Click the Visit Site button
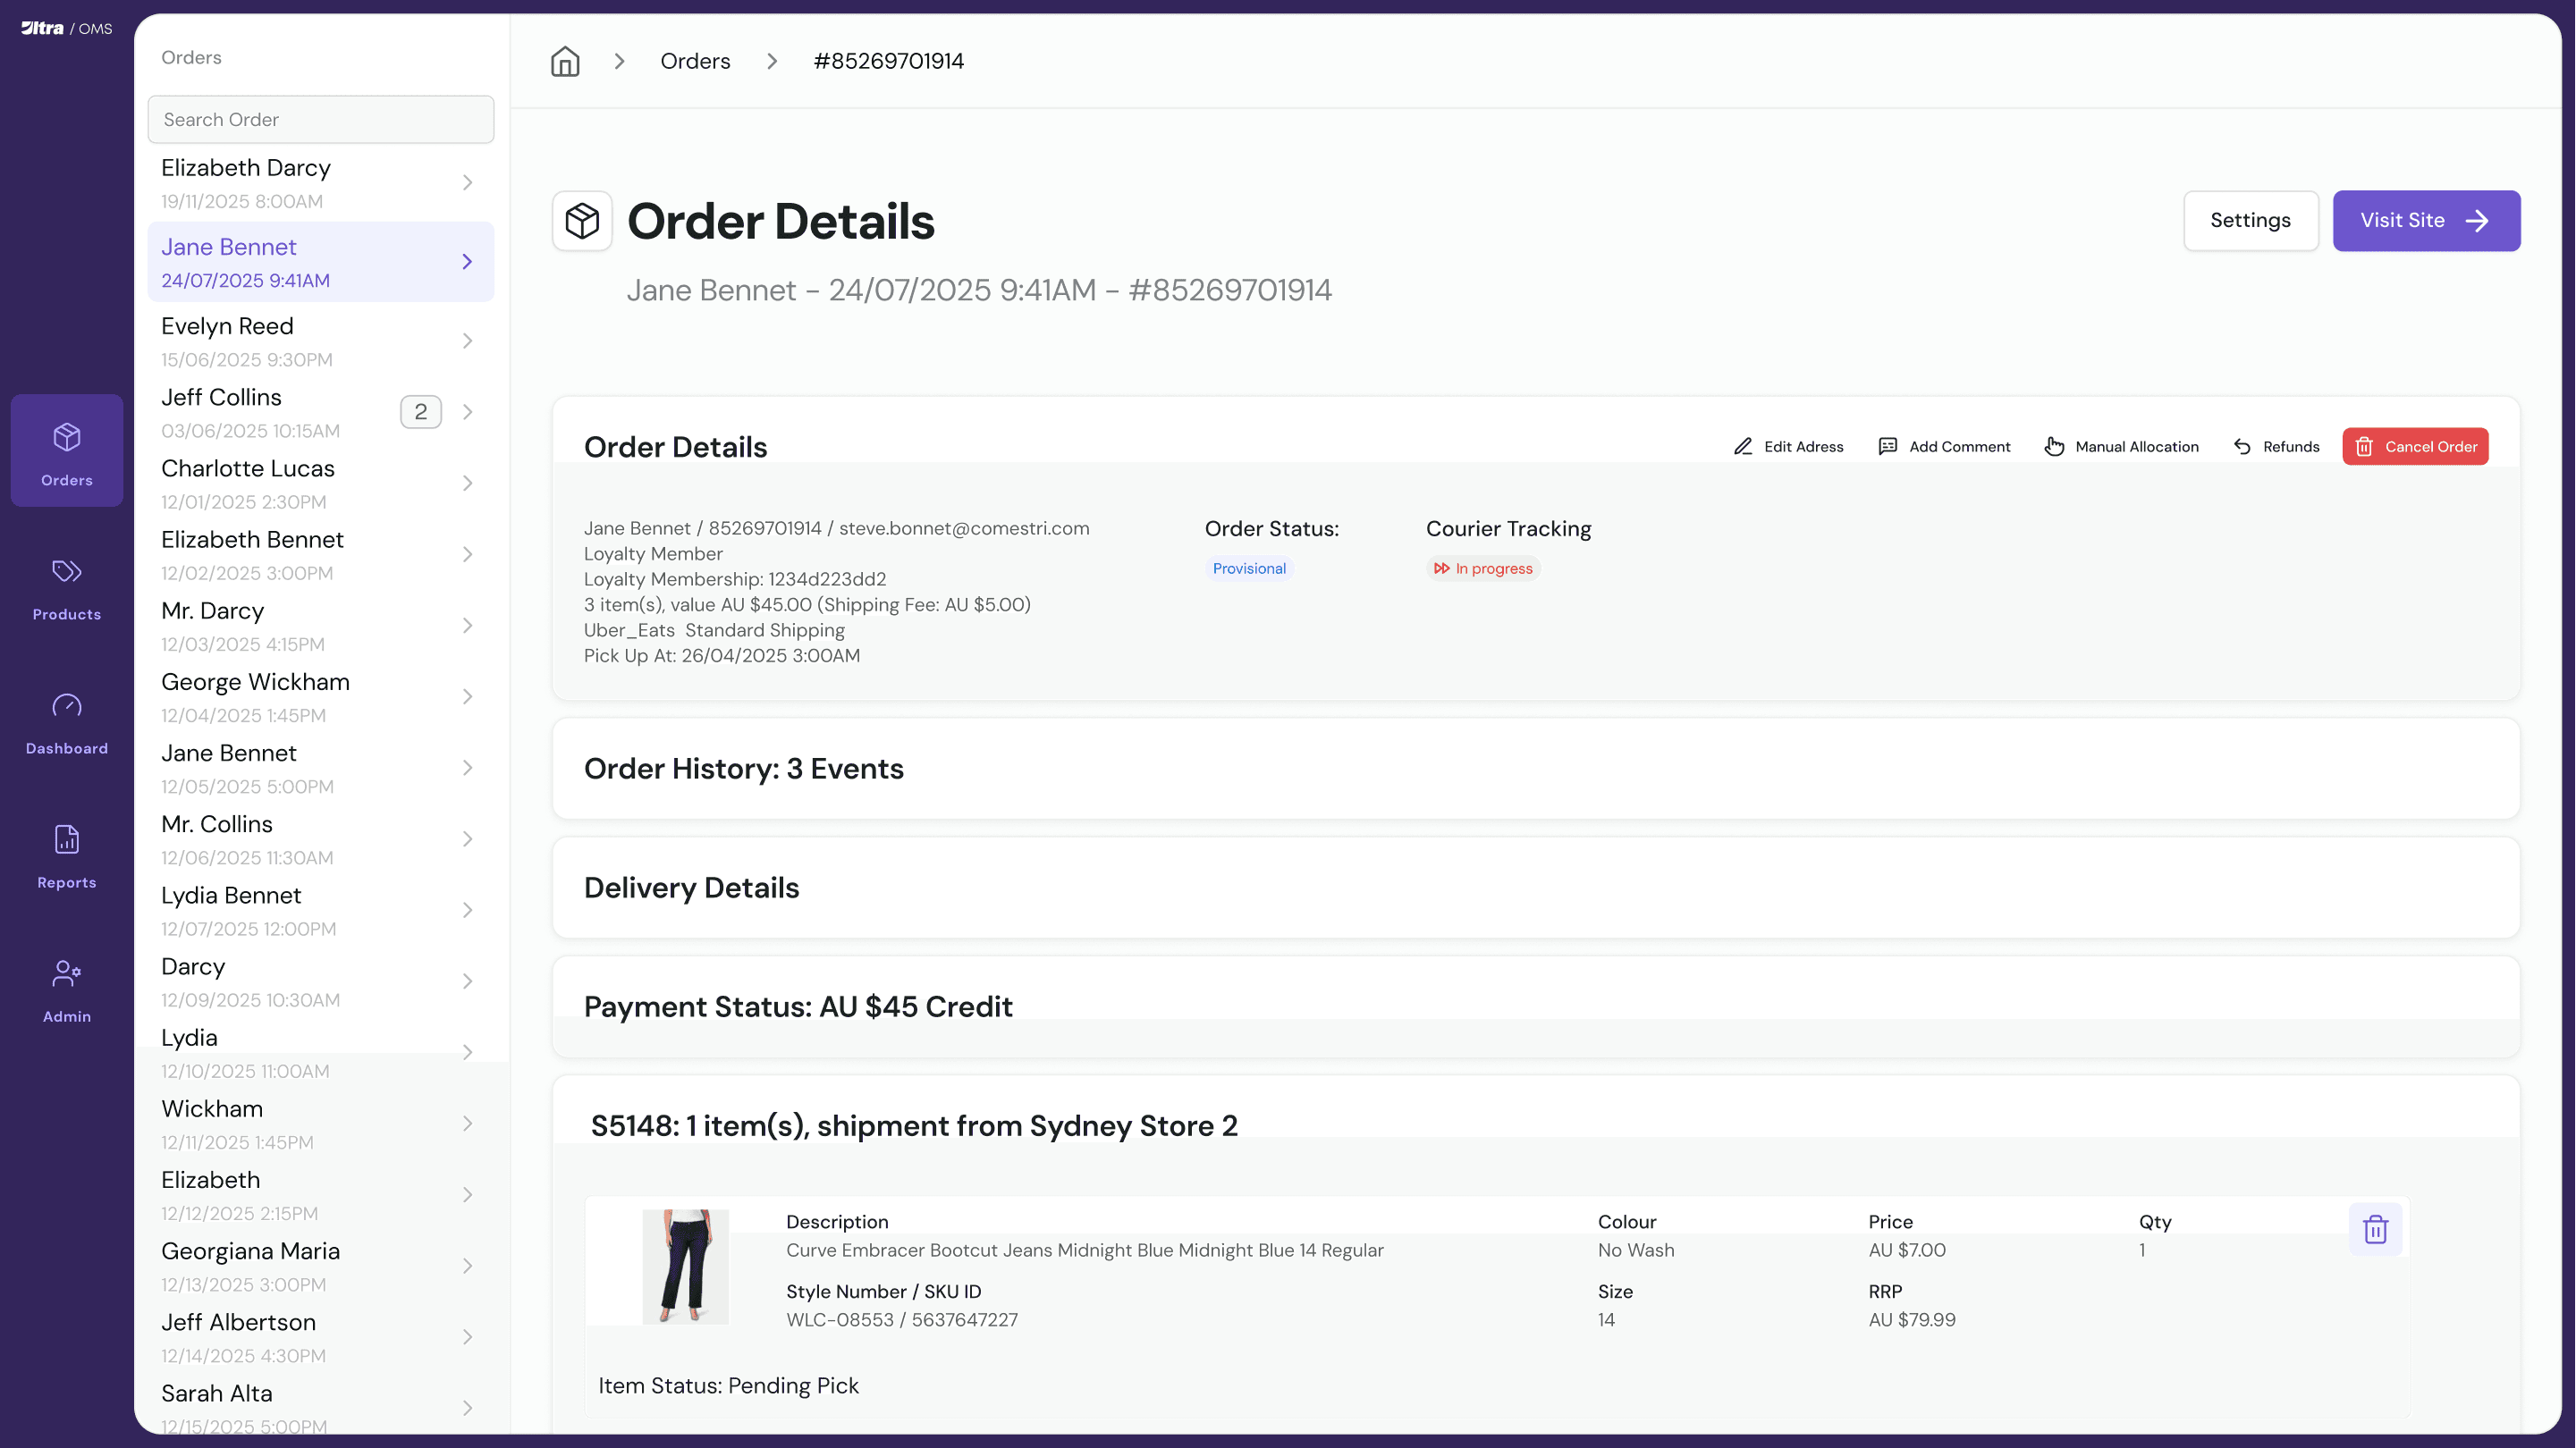This screenshot has height=1448, width=2576. (2426, 220)
